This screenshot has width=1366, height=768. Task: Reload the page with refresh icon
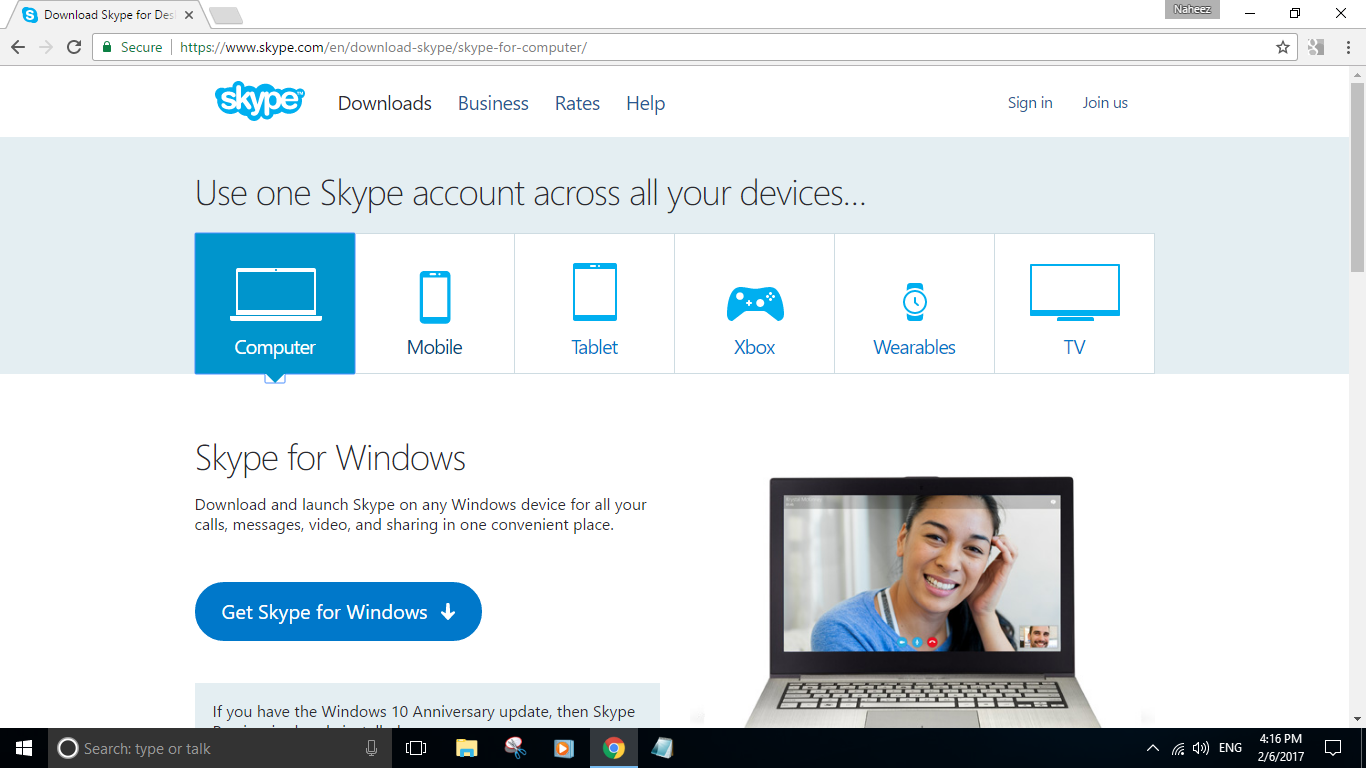74,47
